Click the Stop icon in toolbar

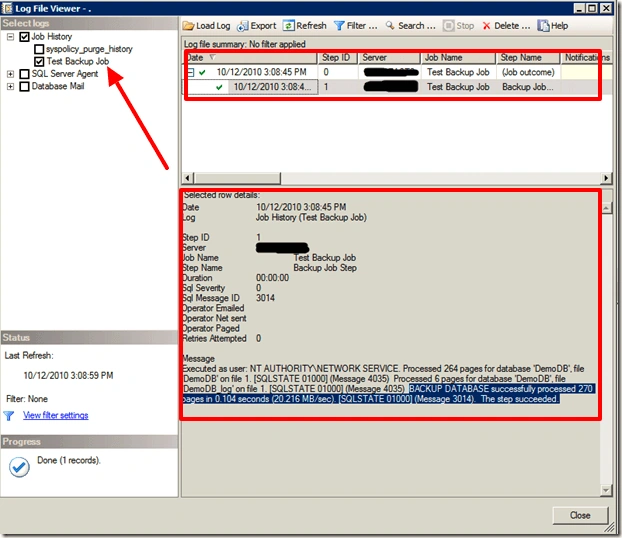[x=448, y=26]
